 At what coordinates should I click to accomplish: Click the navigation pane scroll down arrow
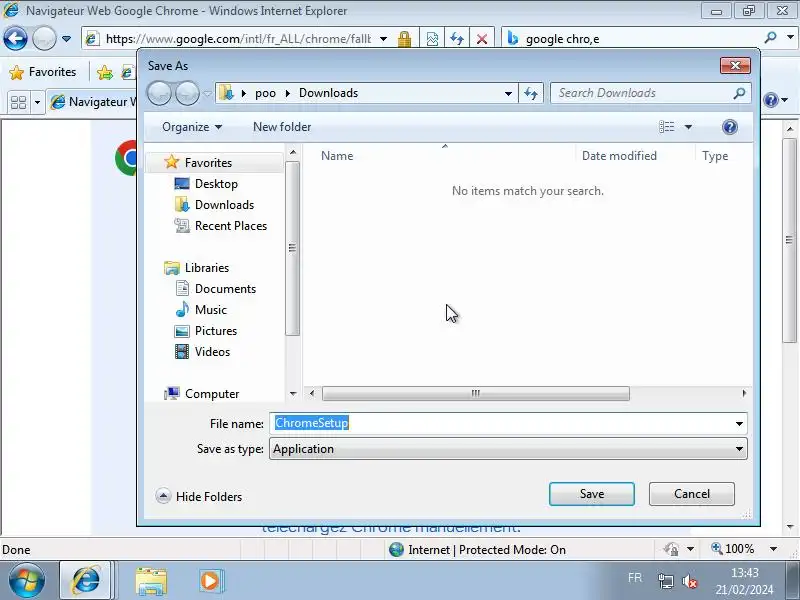[293, 394]
